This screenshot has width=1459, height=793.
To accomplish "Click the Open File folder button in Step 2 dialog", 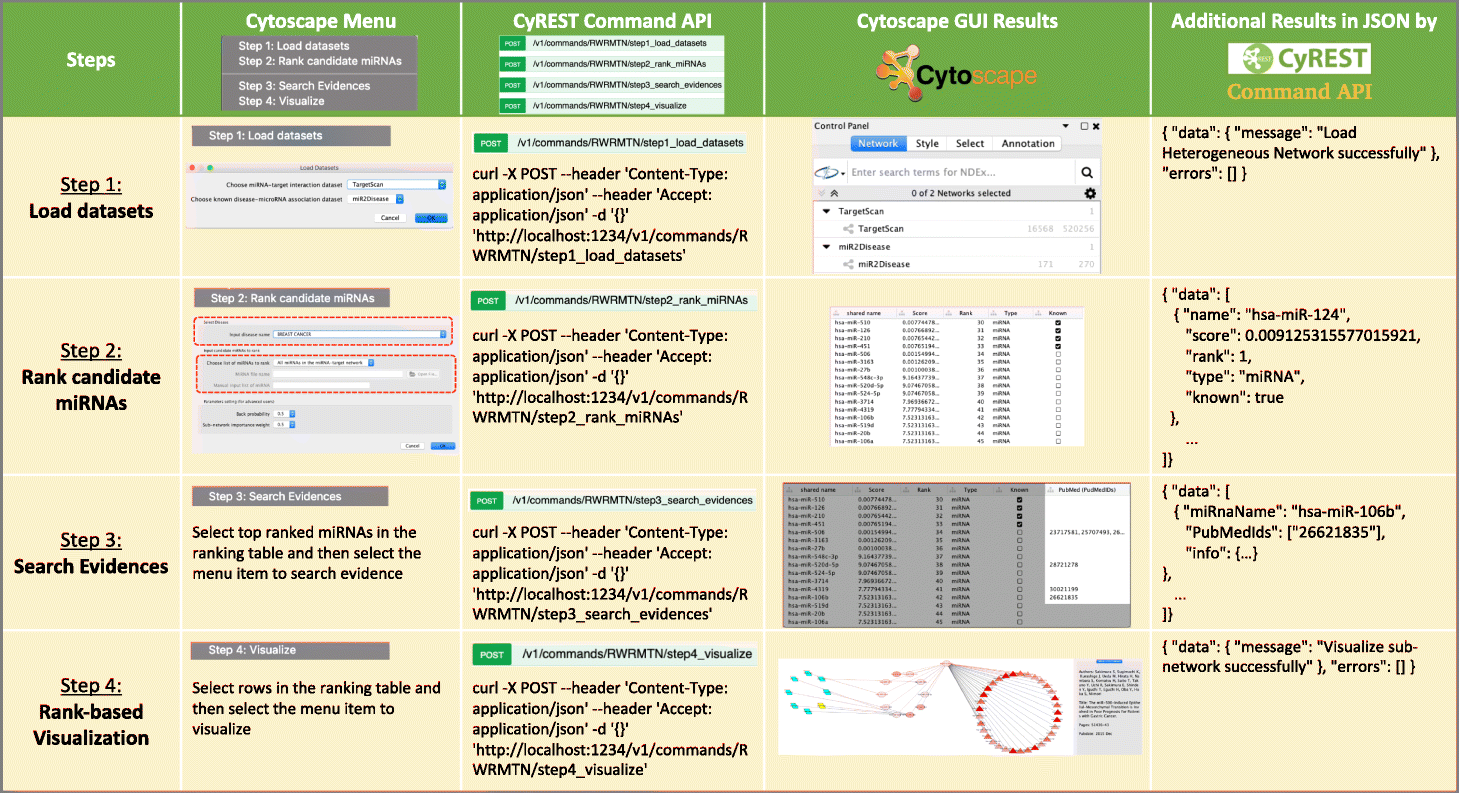I will (x=423, y=374).
